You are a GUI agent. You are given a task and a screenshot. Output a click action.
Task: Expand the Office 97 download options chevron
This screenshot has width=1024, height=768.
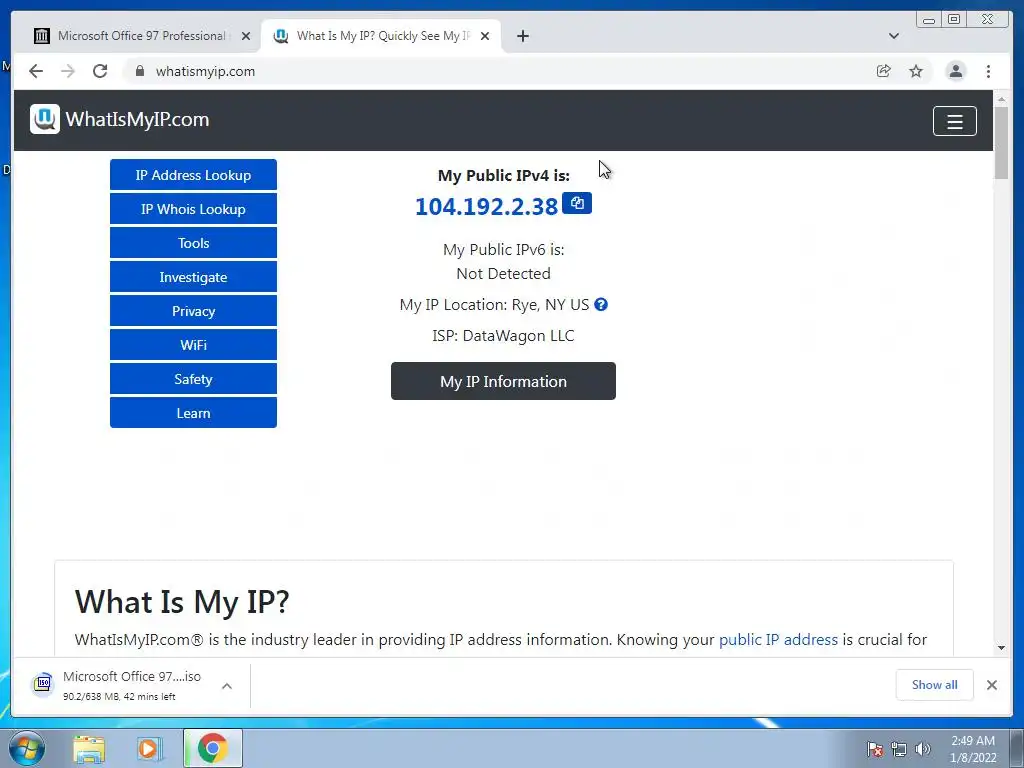point(227,686)
